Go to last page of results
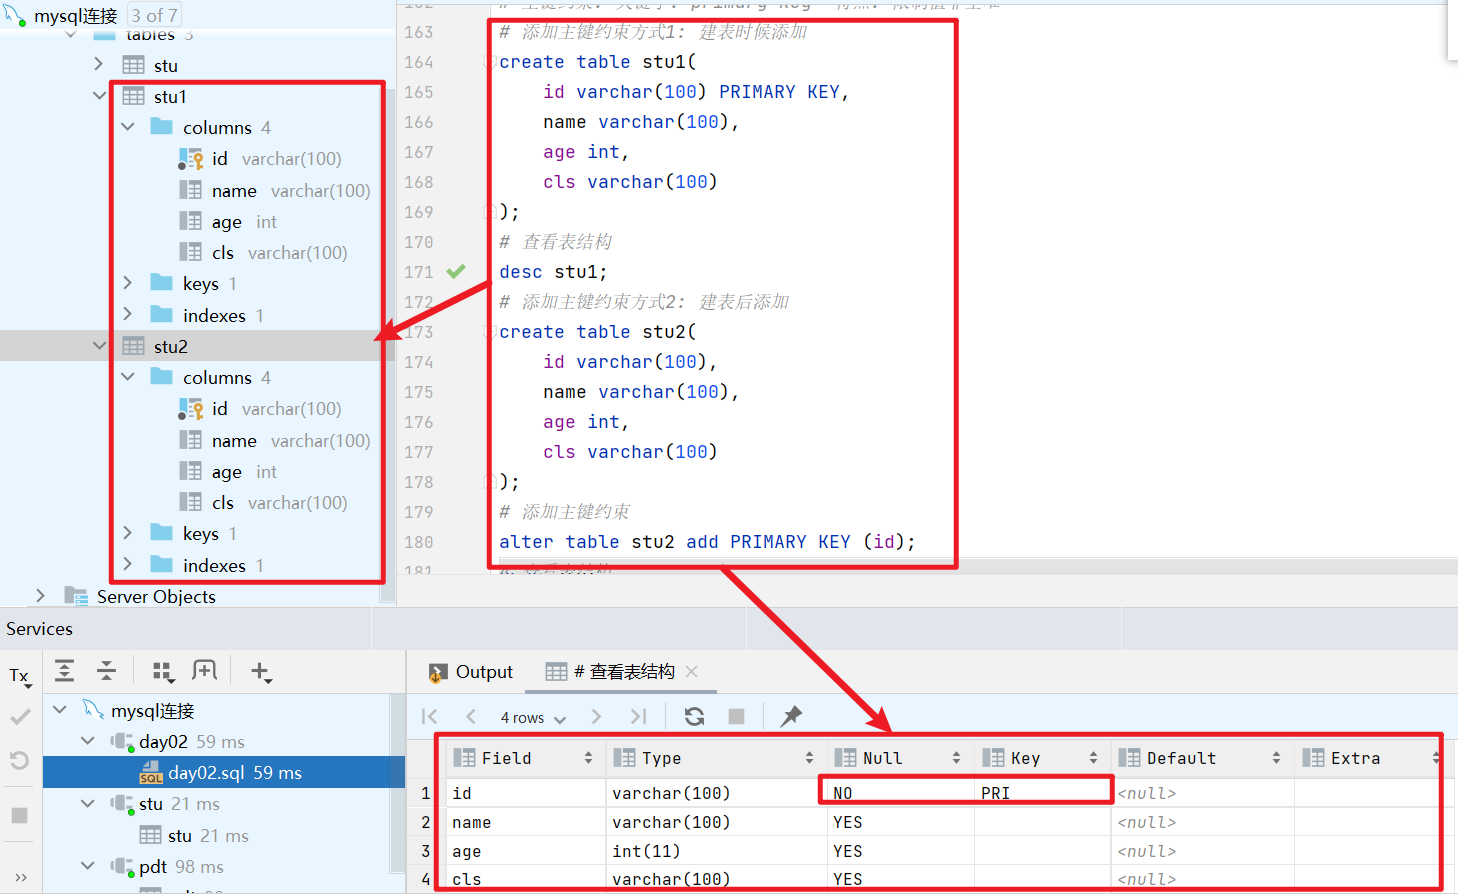Screen dimensions: 1458x894 639,716
